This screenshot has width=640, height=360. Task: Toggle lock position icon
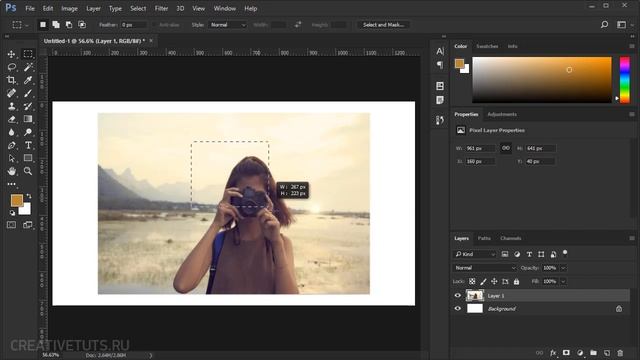point(494,282)
